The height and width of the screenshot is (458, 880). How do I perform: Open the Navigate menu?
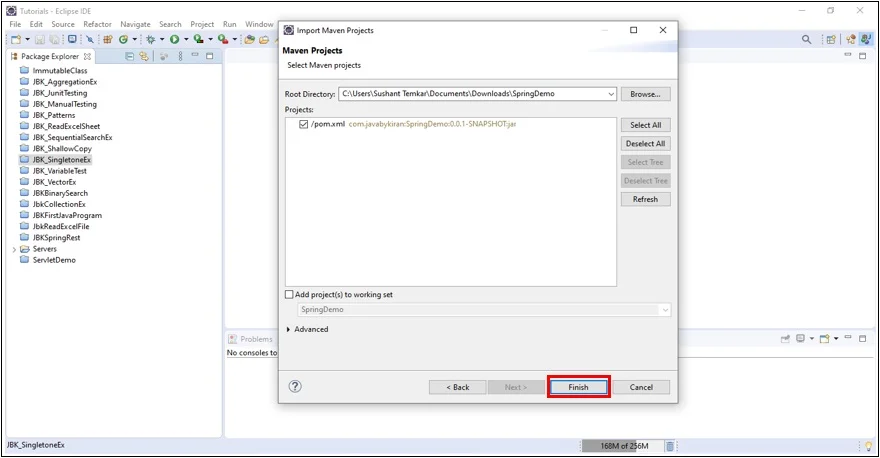(x=135, y=24)
